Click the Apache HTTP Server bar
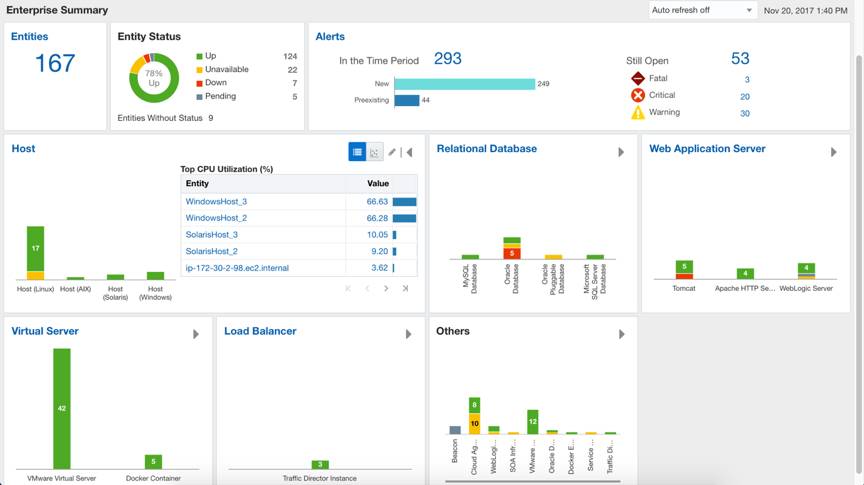This screenshot has height=485, width=864. pos(745,273)
